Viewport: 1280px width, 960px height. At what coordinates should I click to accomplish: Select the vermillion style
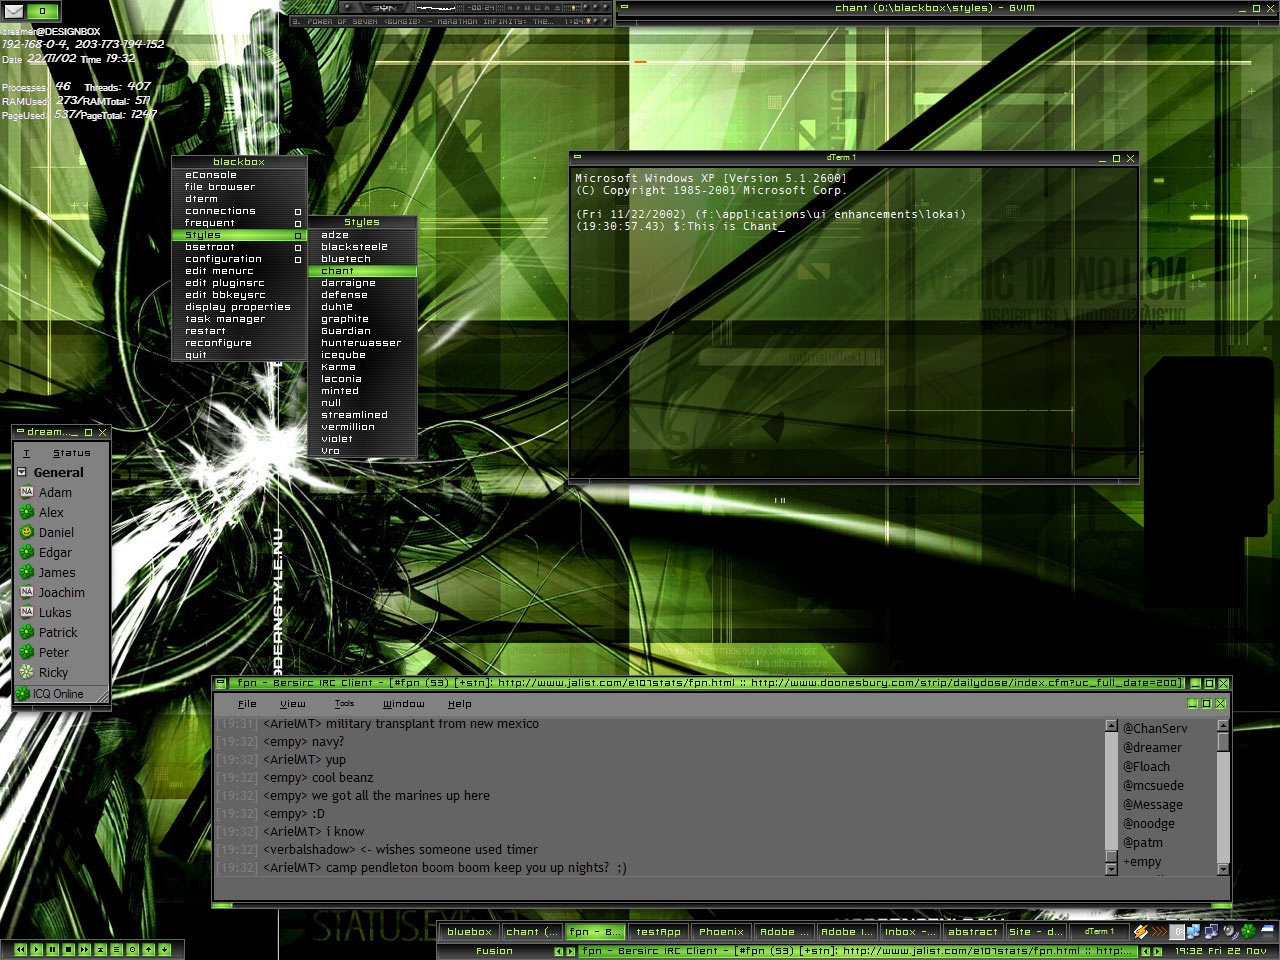pyautogui.click(x=362, y=427)
